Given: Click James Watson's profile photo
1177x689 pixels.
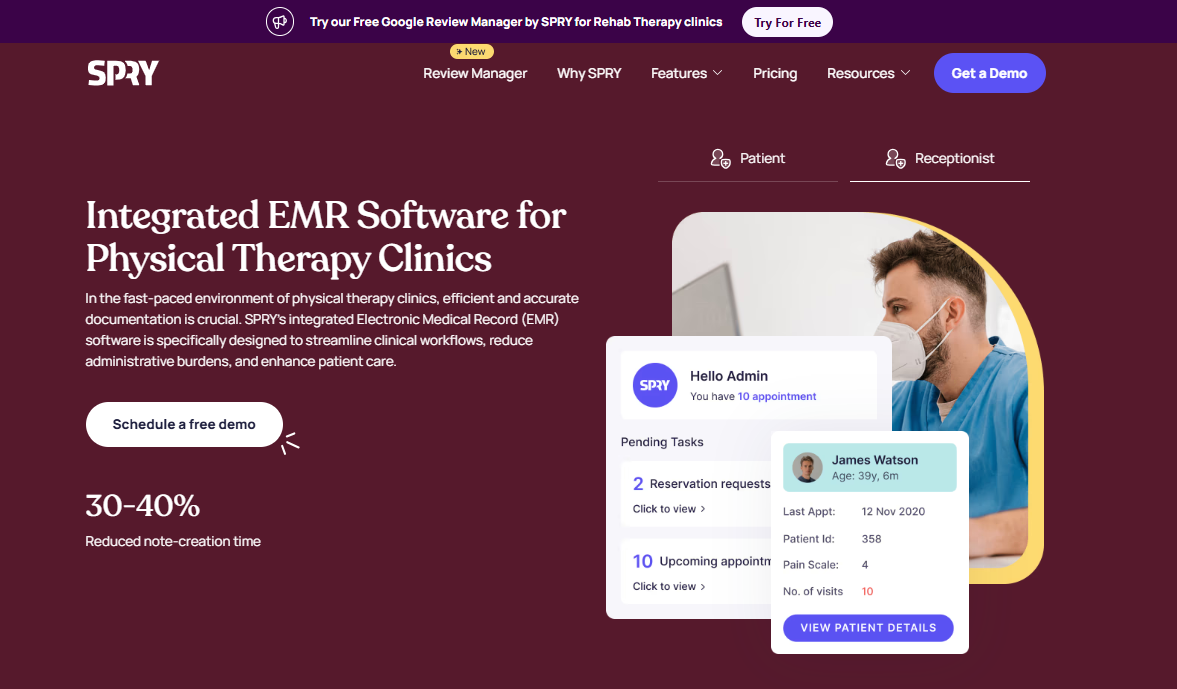Looking at the screenshot, I should [x=808, y=468].
